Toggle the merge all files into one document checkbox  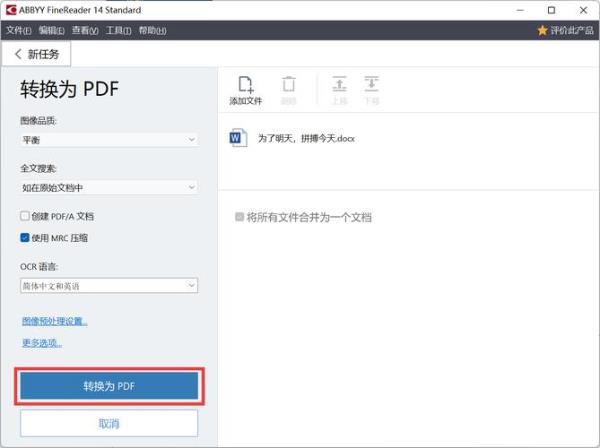coord(240,217)
